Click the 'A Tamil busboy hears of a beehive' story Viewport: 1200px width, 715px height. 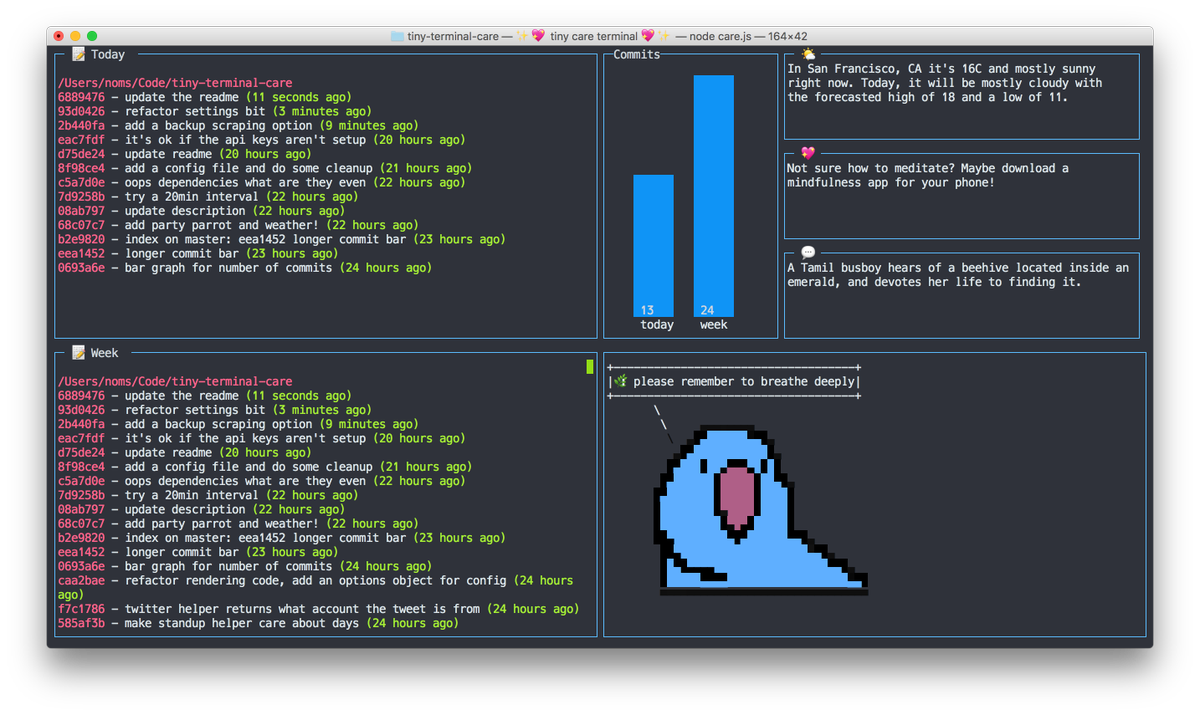[x=958, y=275]
